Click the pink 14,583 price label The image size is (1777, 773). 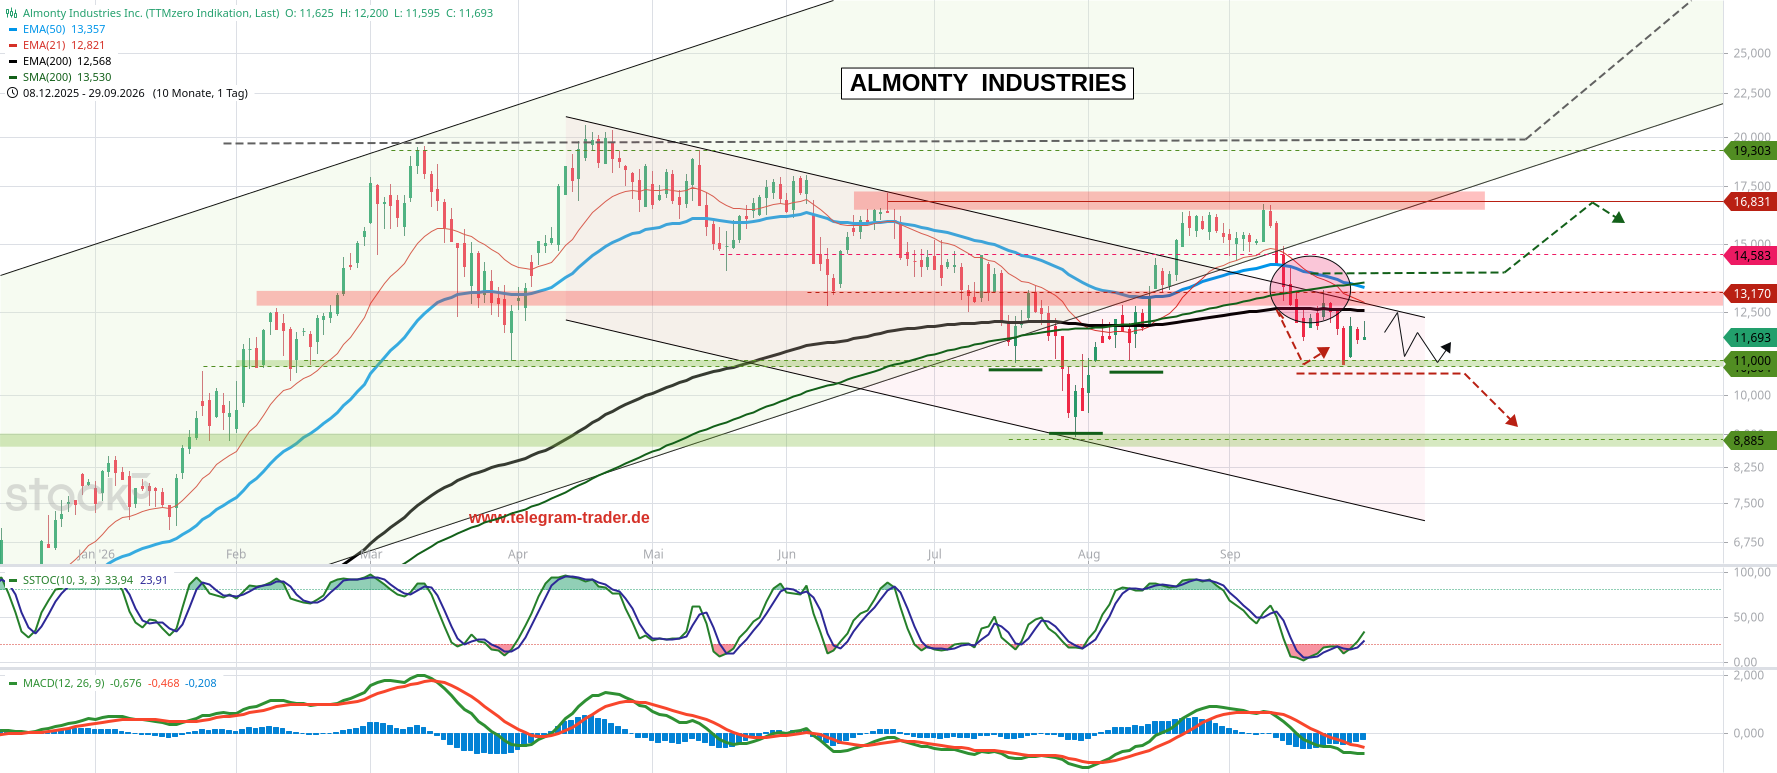coord(1751,256)
